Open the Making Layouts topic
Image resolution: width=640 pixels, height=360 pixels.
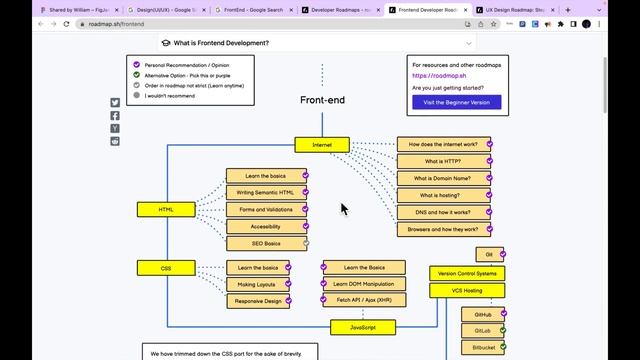pyautogui.click(x=258, y=284)
